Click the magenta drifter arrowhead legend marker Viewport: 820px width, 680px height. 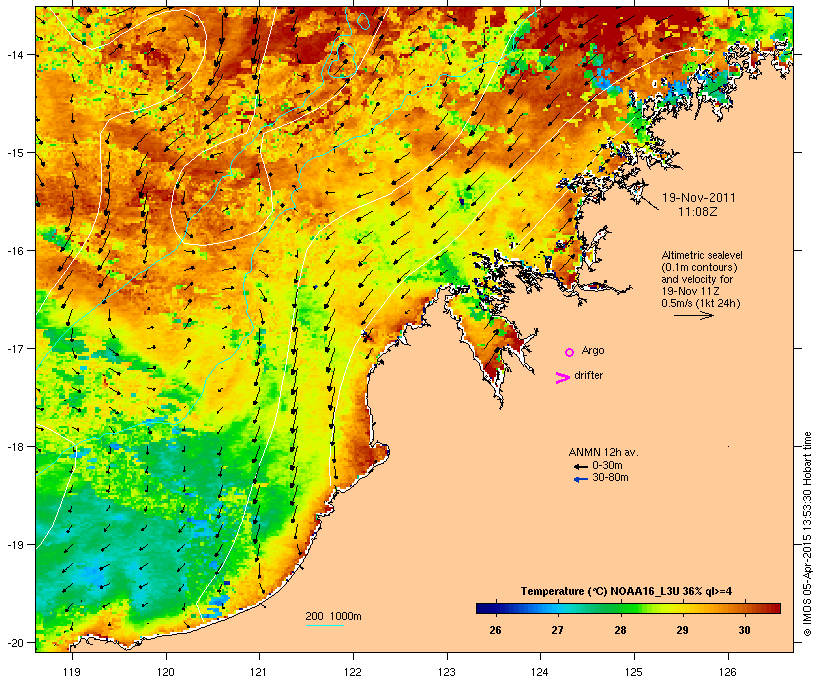(562, 378)
